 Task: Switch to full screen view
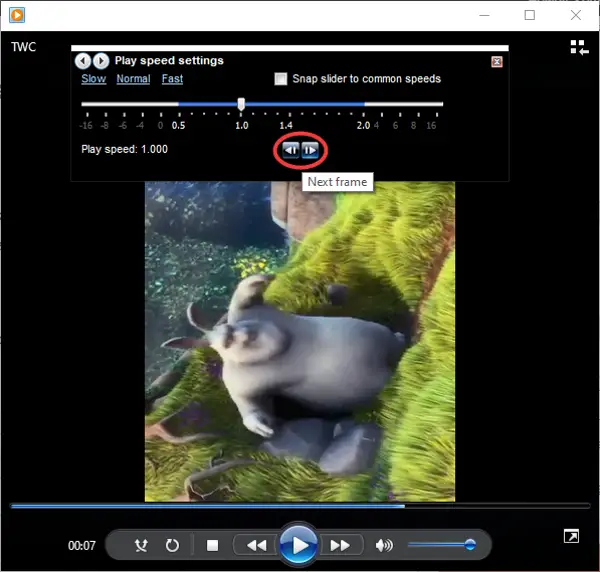(571, 536)
